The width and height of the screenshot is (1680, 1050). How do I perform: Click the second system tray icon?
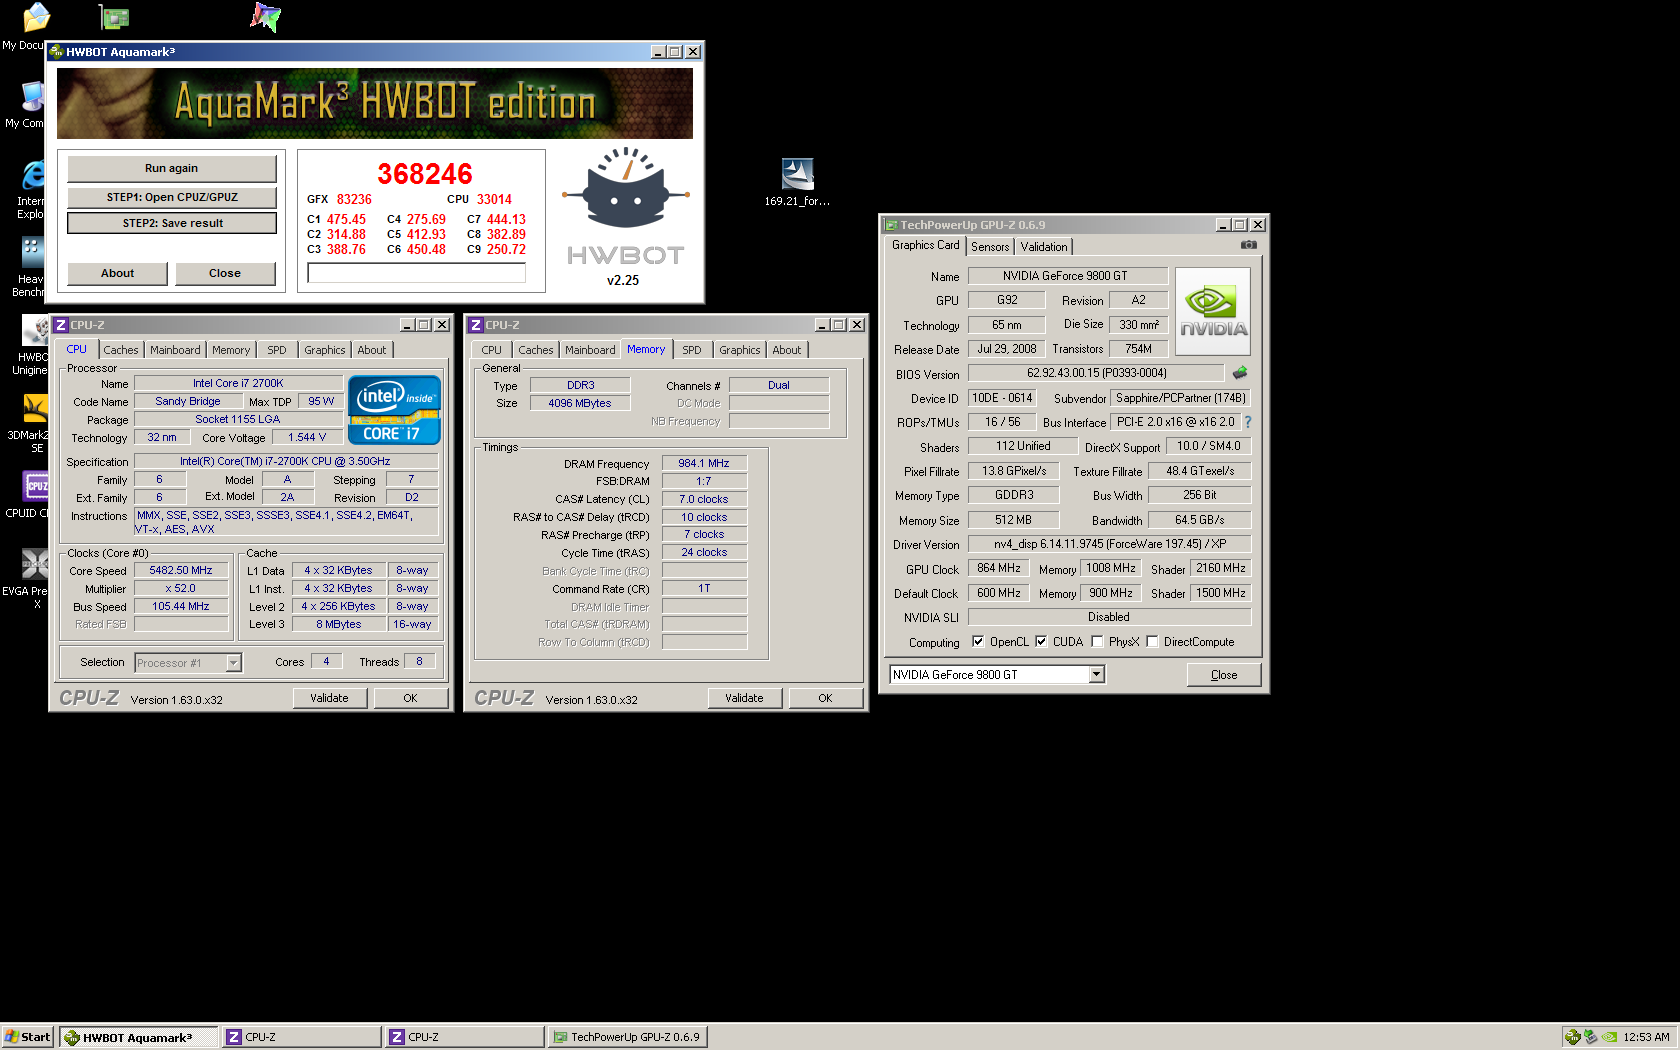coord(1590,1037)
